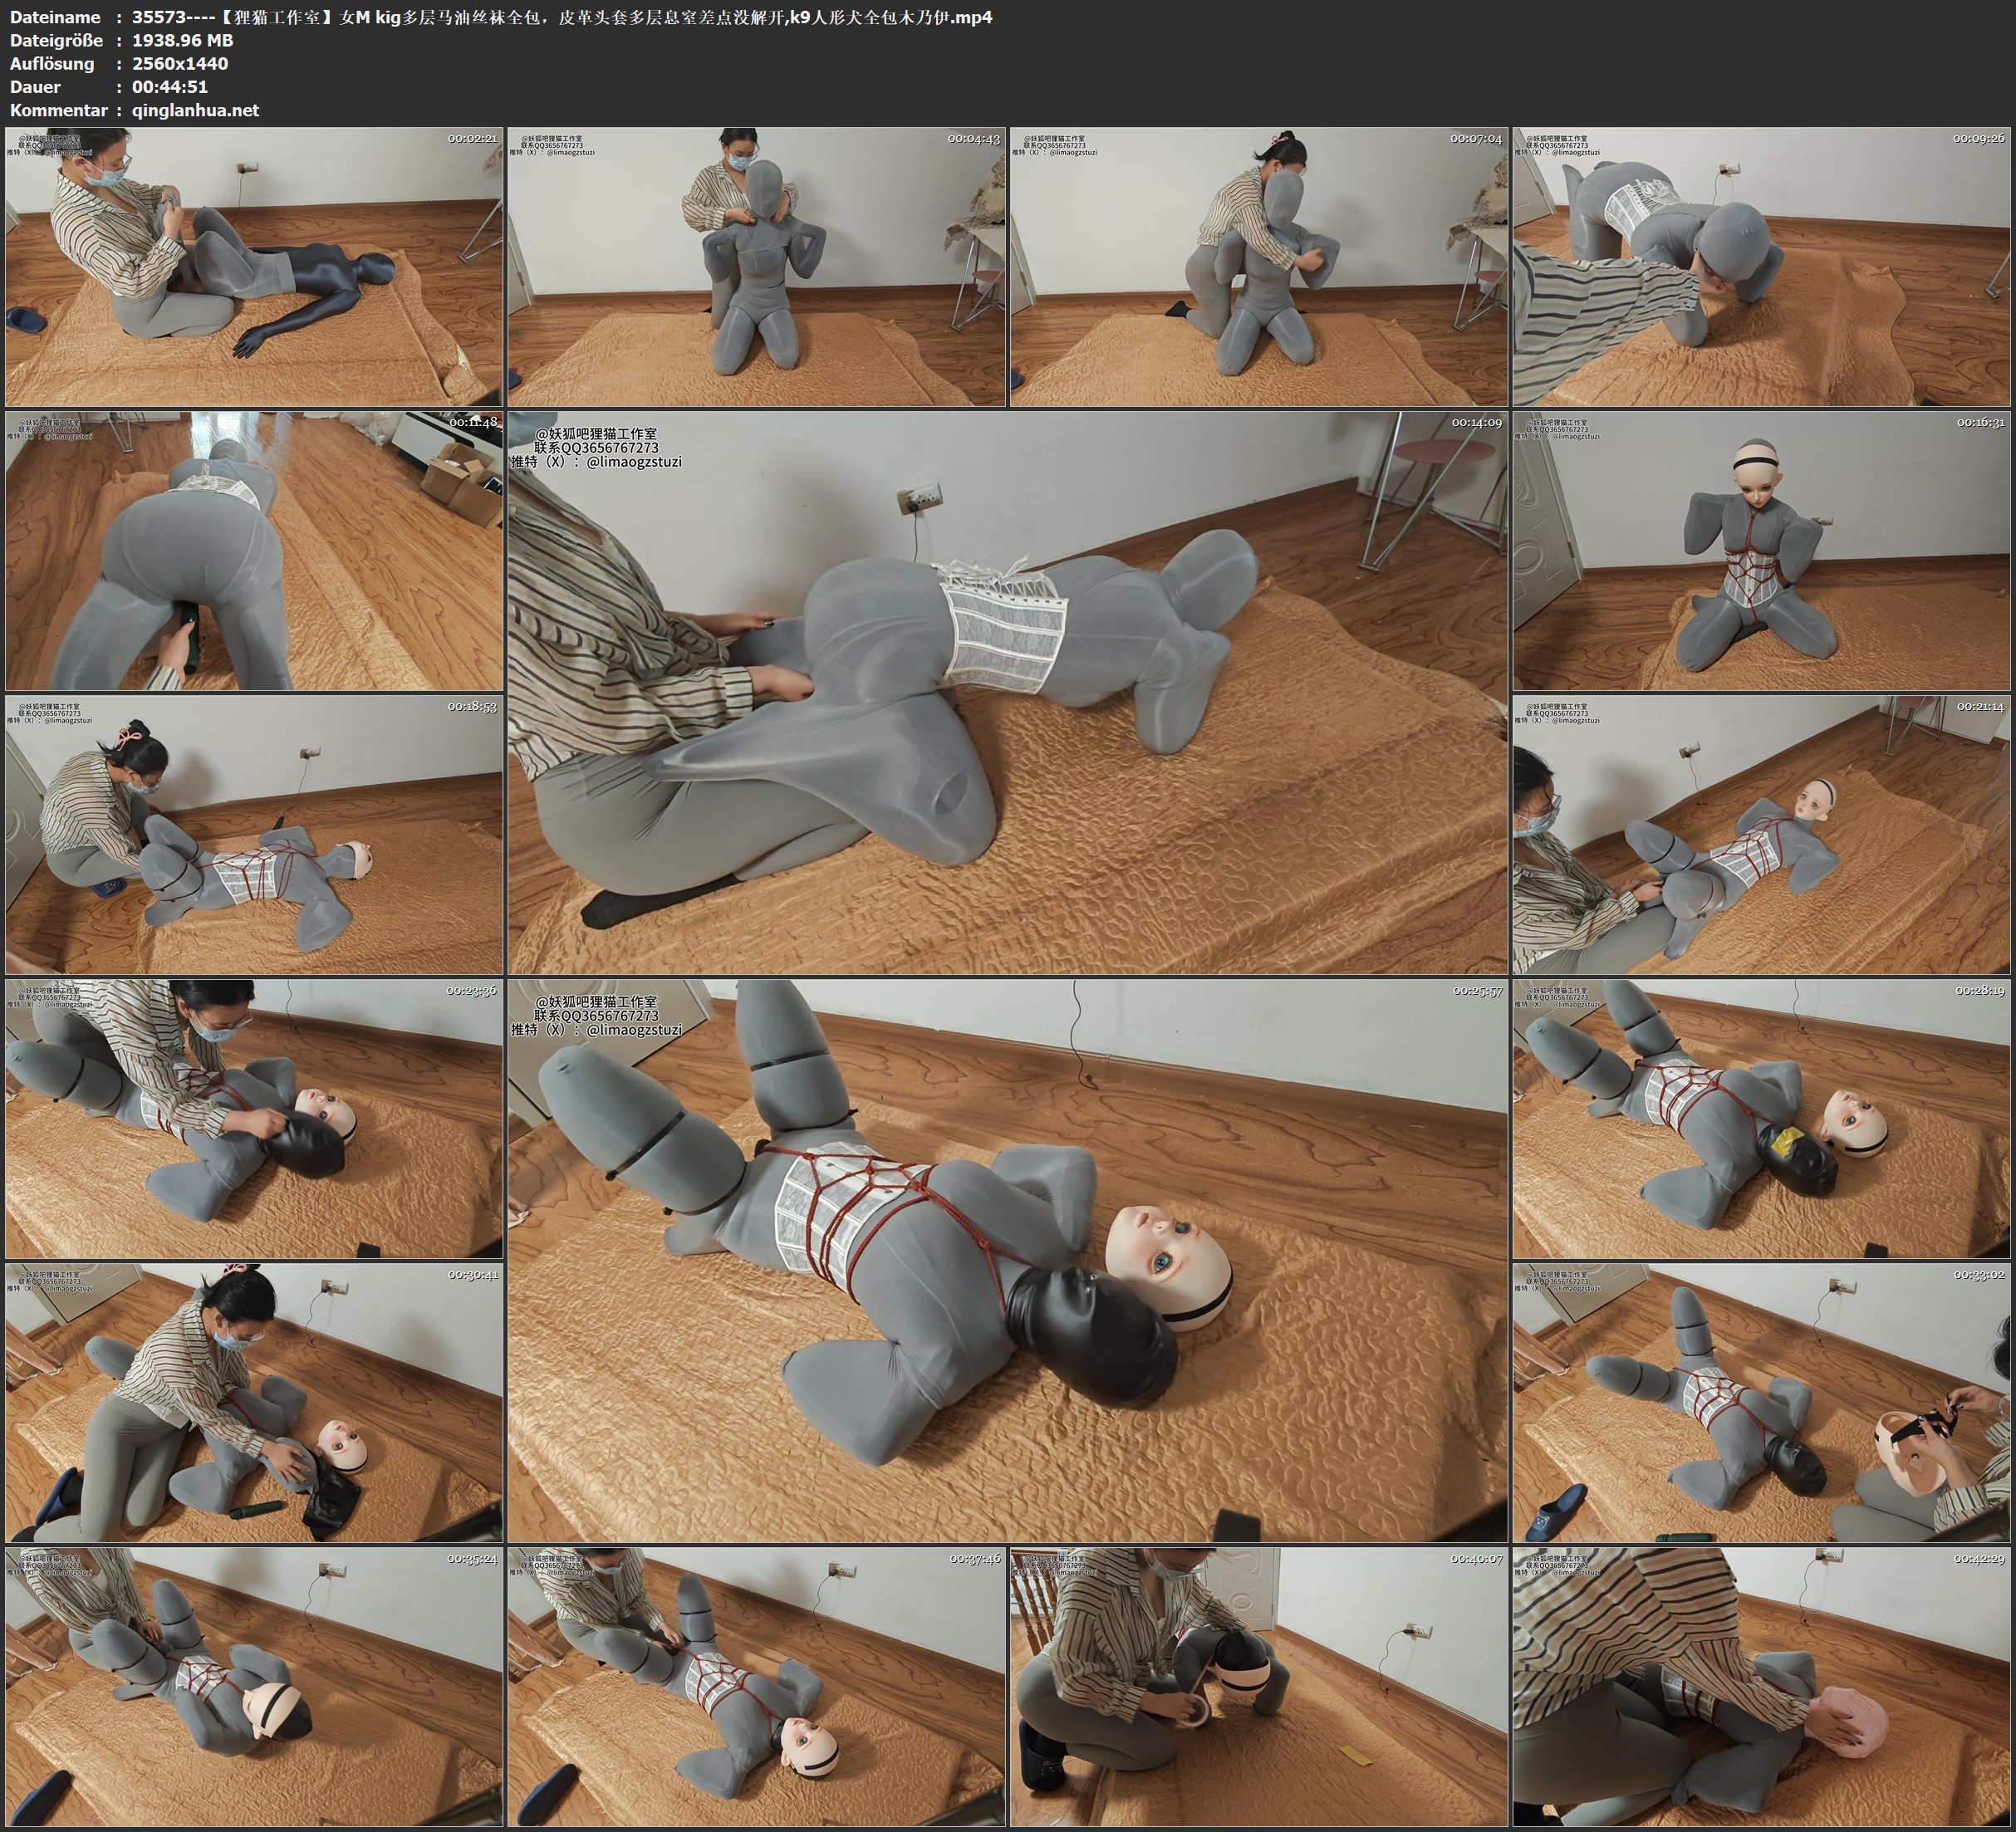Select the frame at 00:21:14
The image size is (2016, 1832).
point(1761,835)
